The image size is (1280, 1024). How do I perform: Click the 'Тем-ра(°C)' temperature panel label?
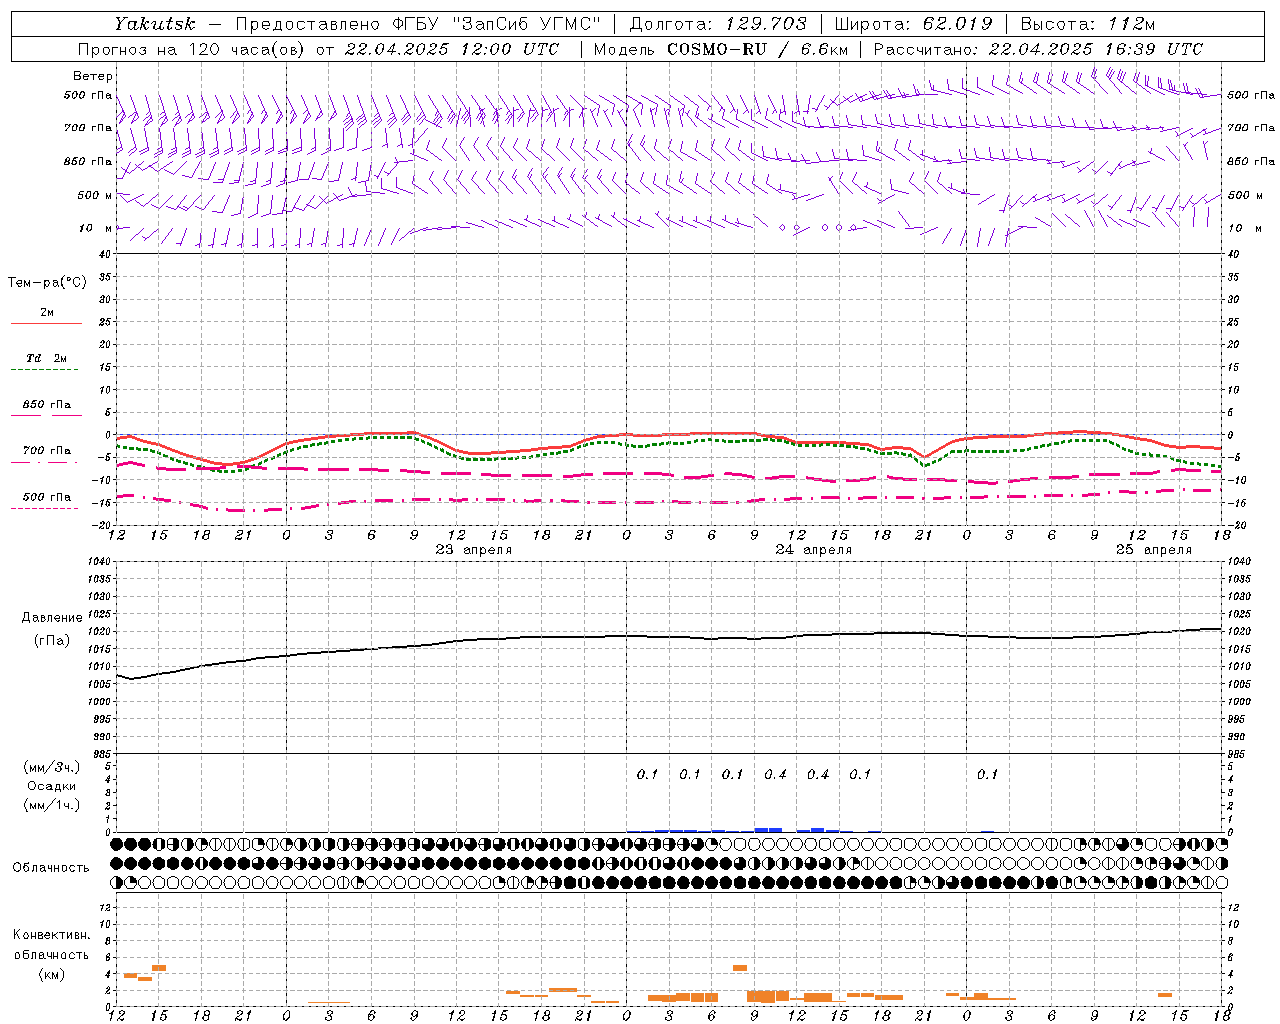47,283
